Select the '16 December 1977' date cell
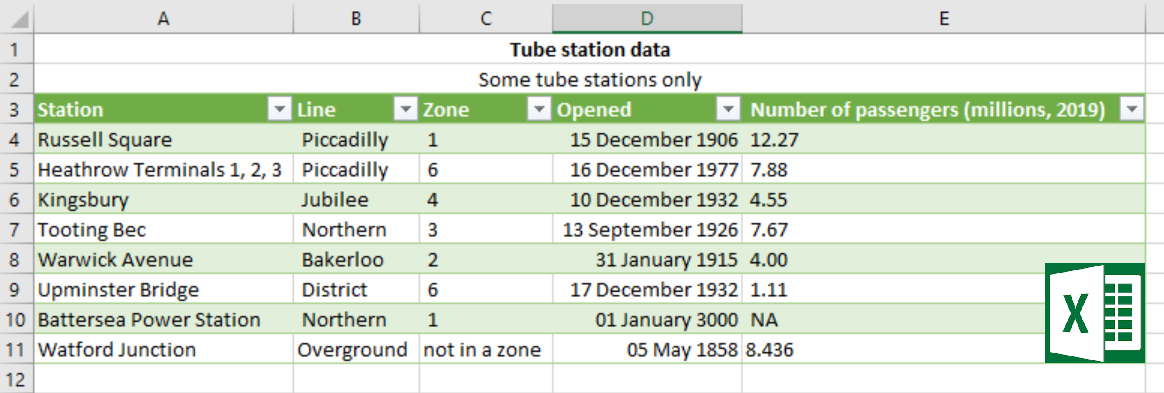 tap(647, 169)
